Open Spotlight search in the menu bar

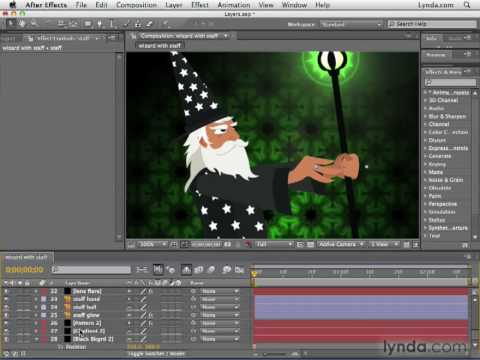[x=467, y=5]
